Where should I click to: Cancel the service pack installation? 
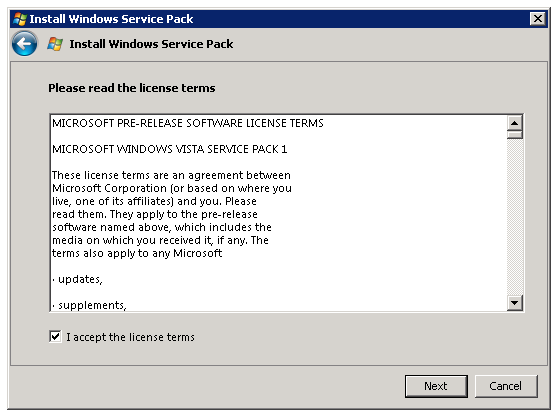(506, 386)
